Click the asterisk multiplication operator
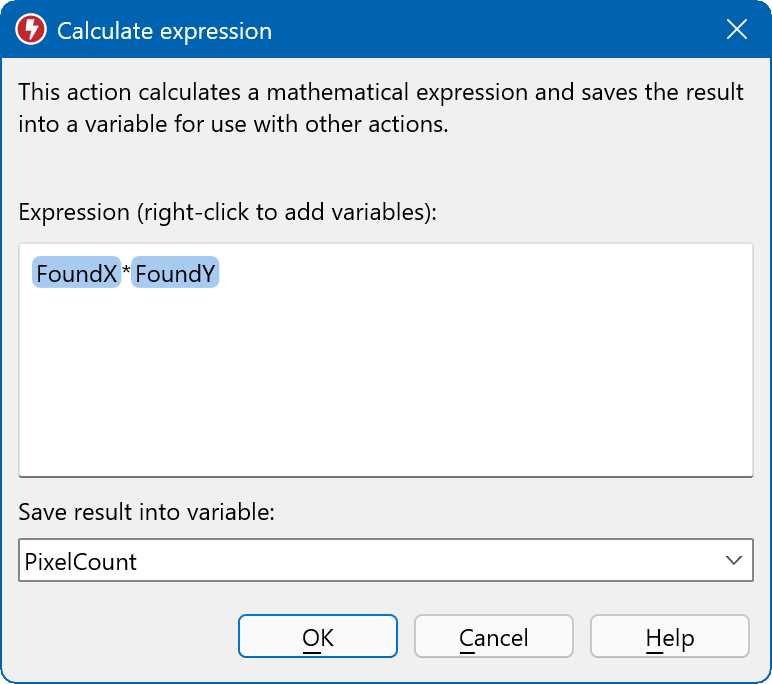This screenshot has width=772, height=684. [126, 273]
